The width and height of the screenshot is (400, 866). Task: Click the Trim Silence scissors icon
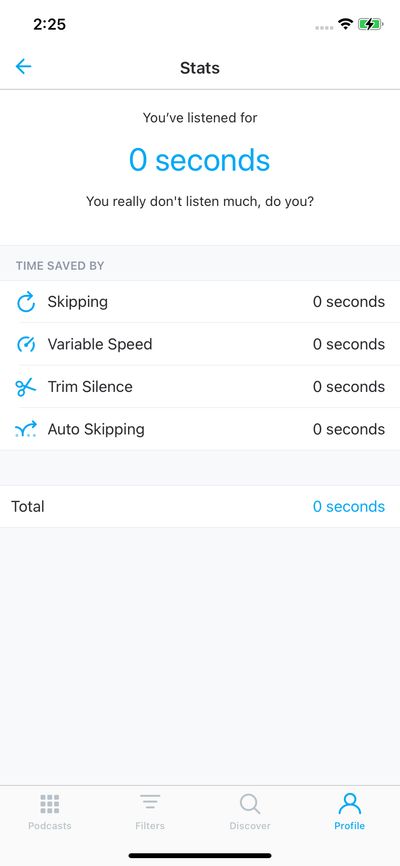(25, 387)
